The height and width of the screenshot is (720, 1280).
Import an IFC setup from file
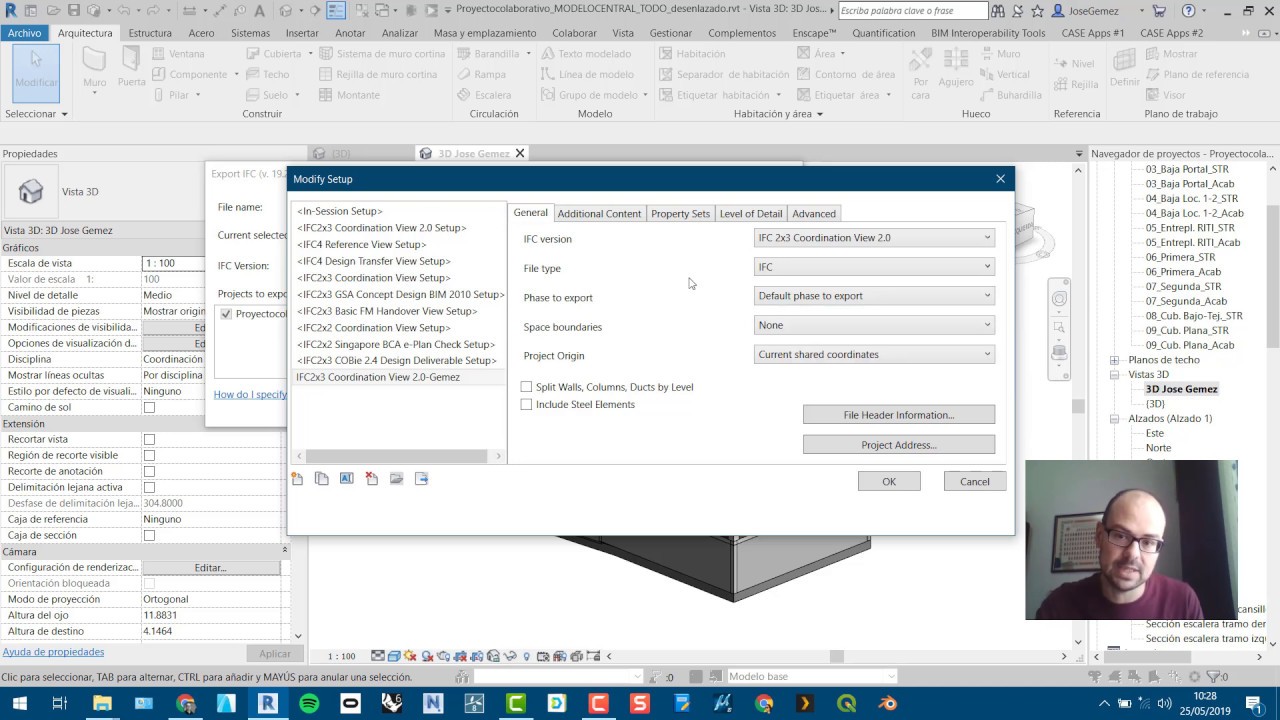tap(396, 479)
